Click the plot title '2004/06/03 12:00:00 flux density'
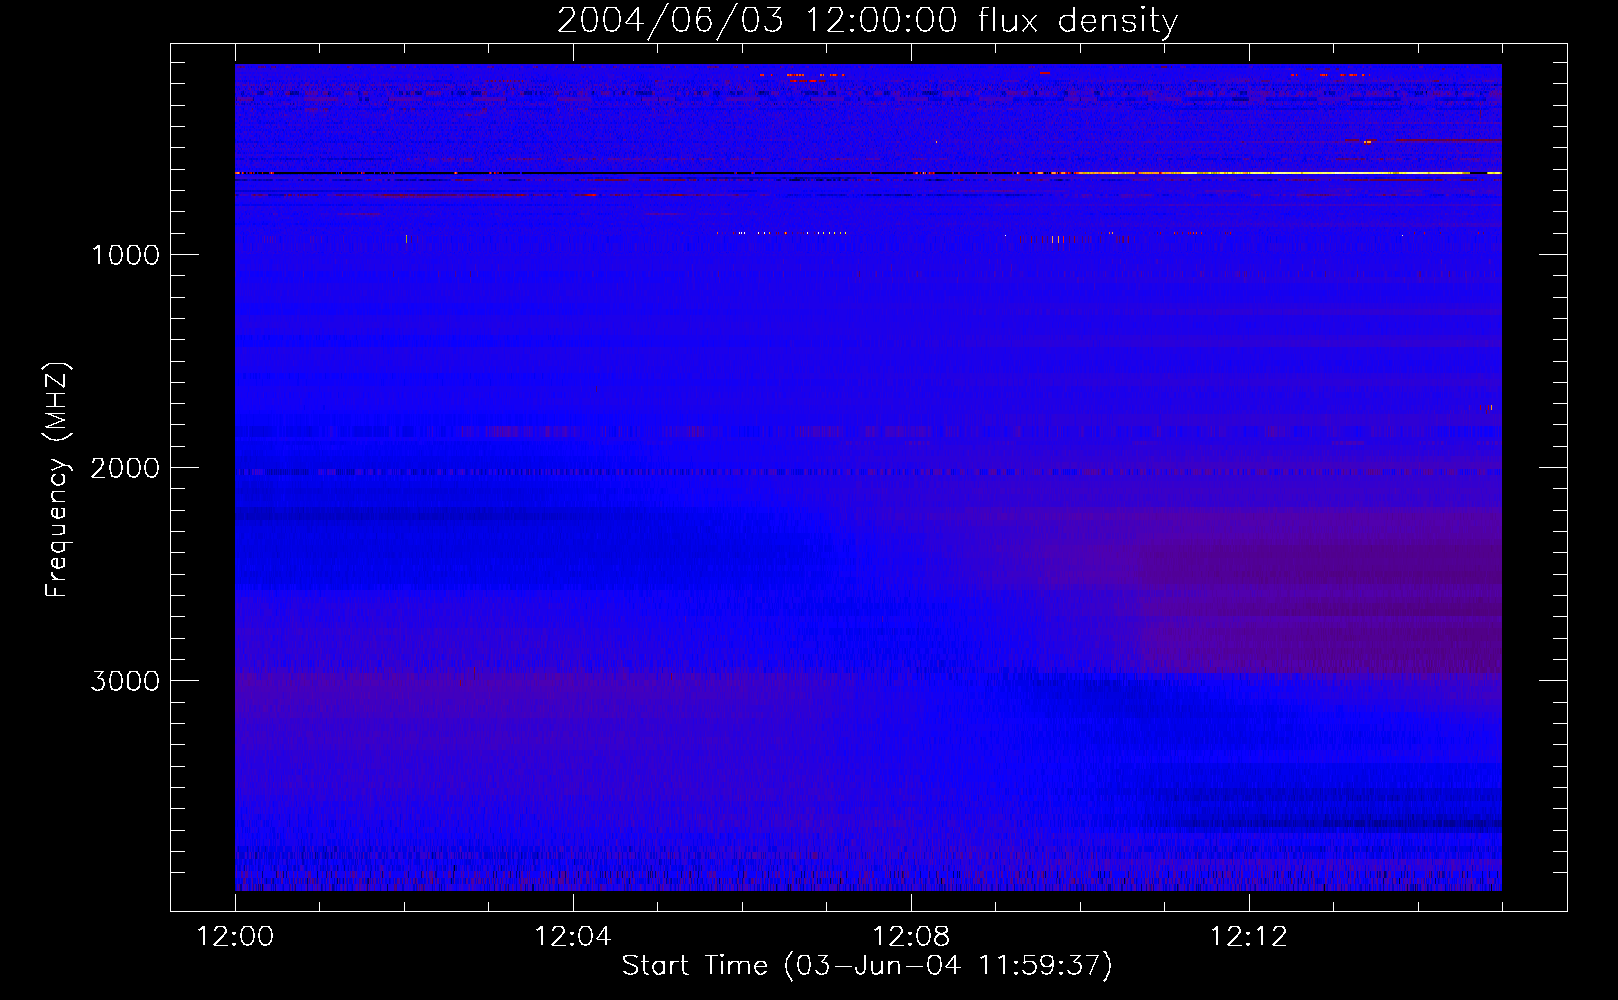Screen dimensions: 1618x1000 tap(867, 20)
